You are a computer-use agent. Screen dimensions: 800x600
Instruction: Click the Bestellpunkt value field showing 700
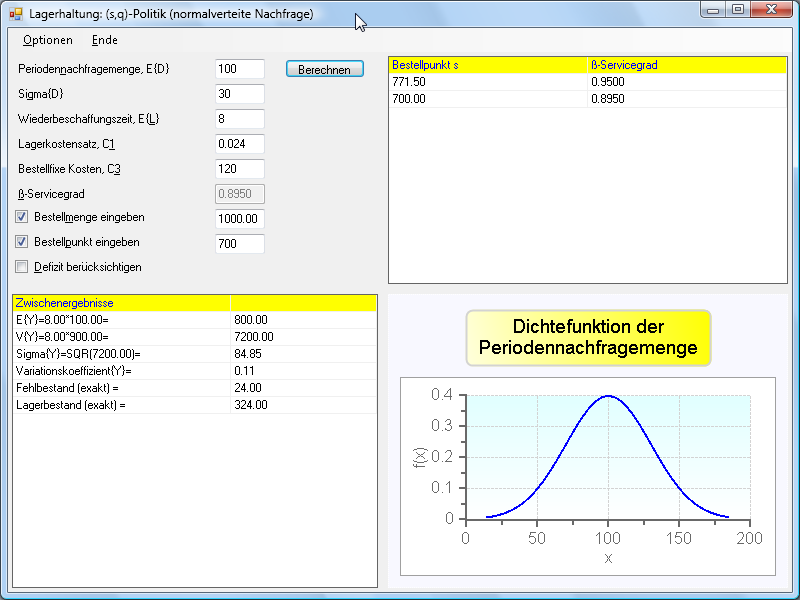239,244
